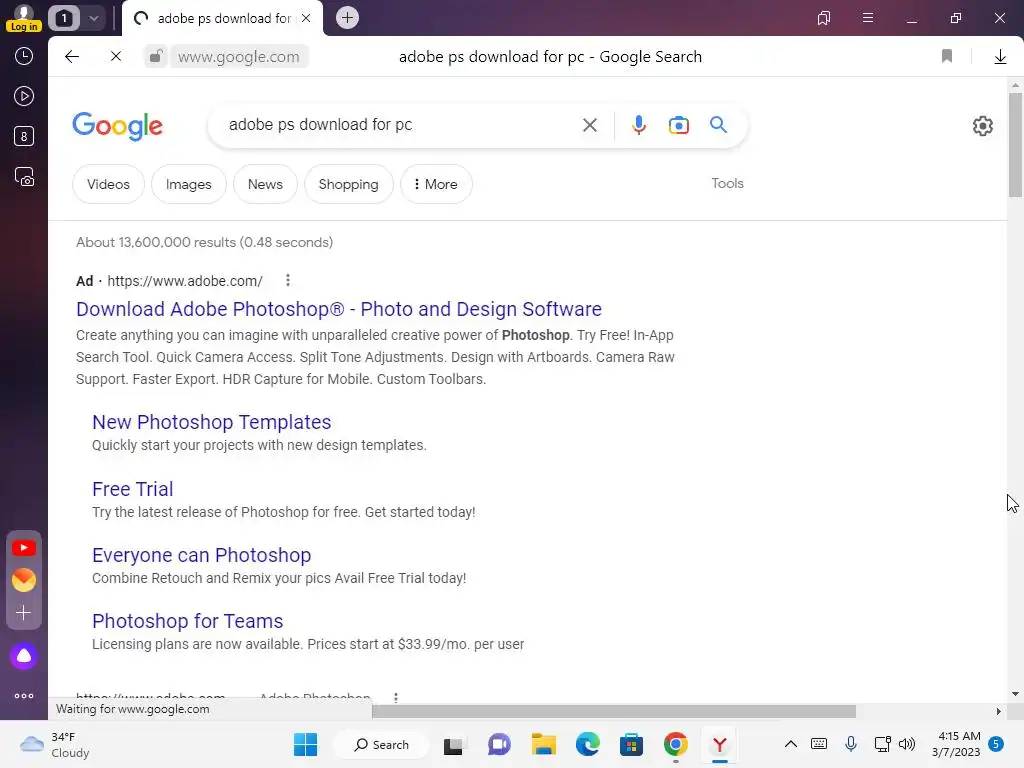The width and height of the screenshot is (1024, 768).
Task: Add a new sidebar shortcut
Action: click(x=24, y=613)
